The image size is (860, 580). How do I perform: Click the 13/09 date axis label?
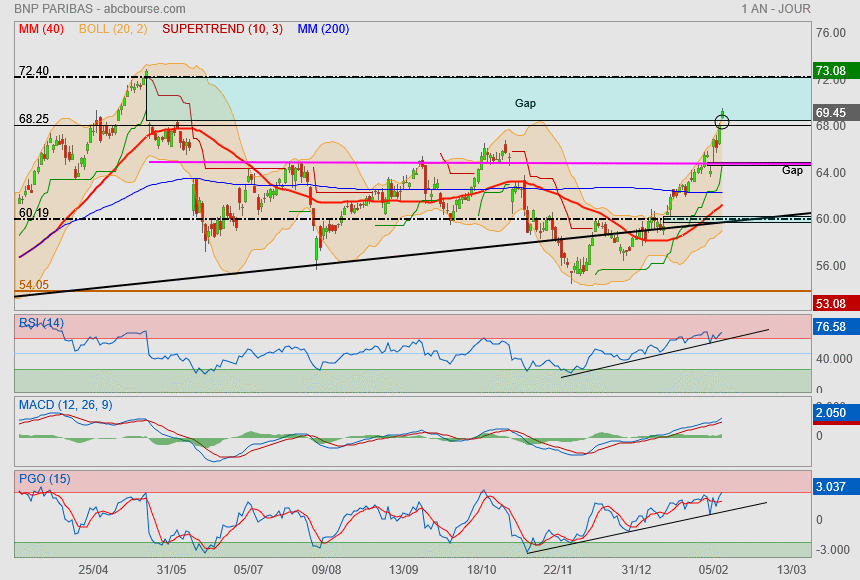pyautogui.click(x=404, y=570)
